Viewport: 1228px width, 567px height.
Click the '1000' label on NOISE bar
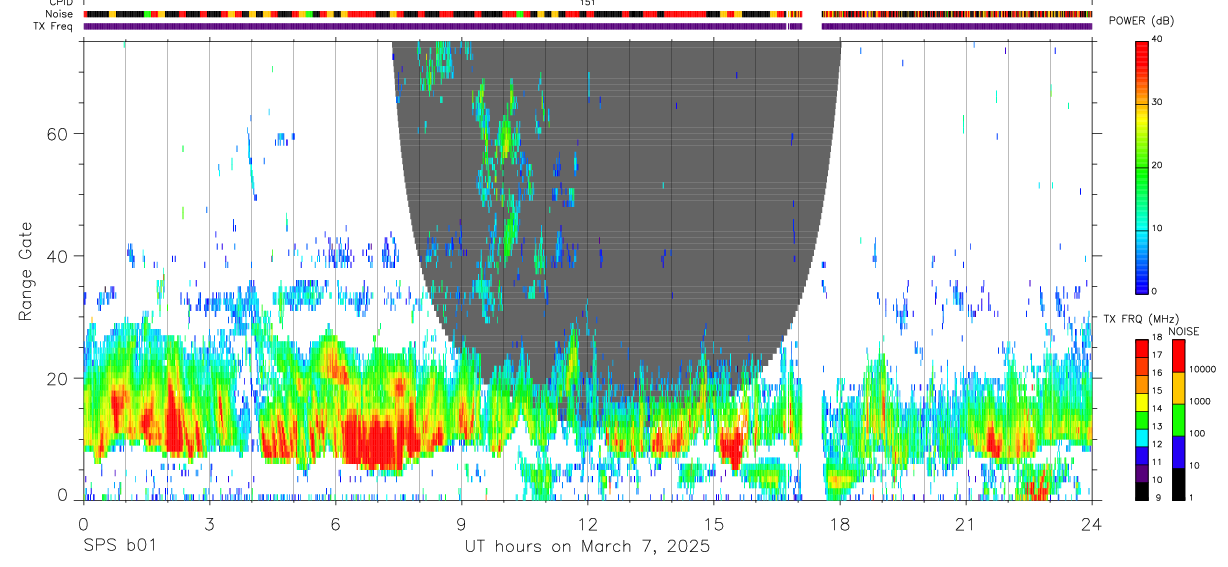pyautogui.click(x=1200, y=401)
